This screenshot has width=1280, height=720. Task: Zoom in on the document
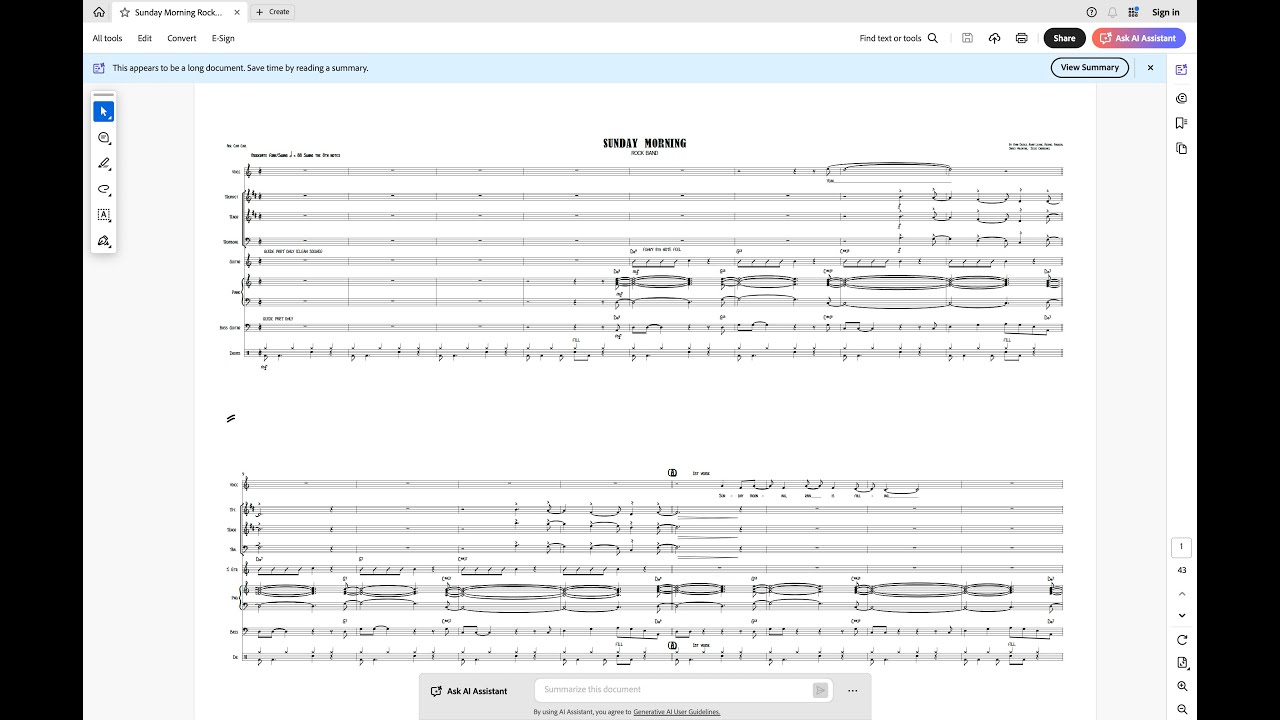point(1182,687)
